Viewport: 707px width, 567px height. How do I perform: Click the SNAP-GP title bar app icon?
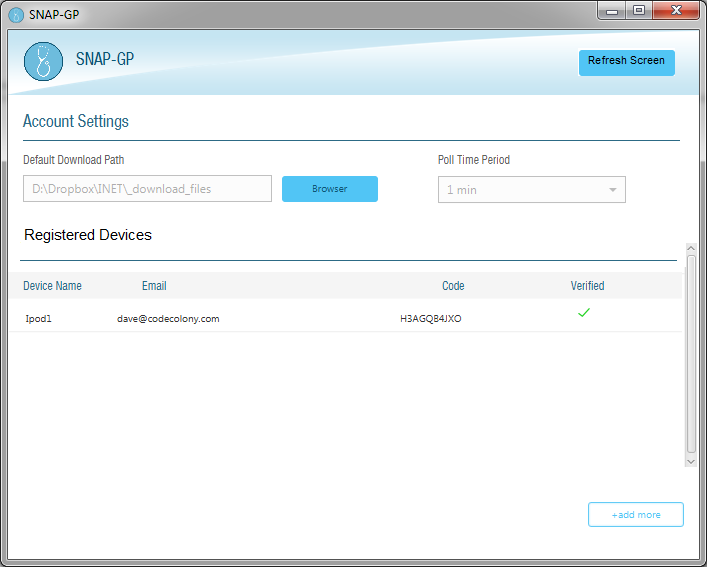click(x=16, y=13)
